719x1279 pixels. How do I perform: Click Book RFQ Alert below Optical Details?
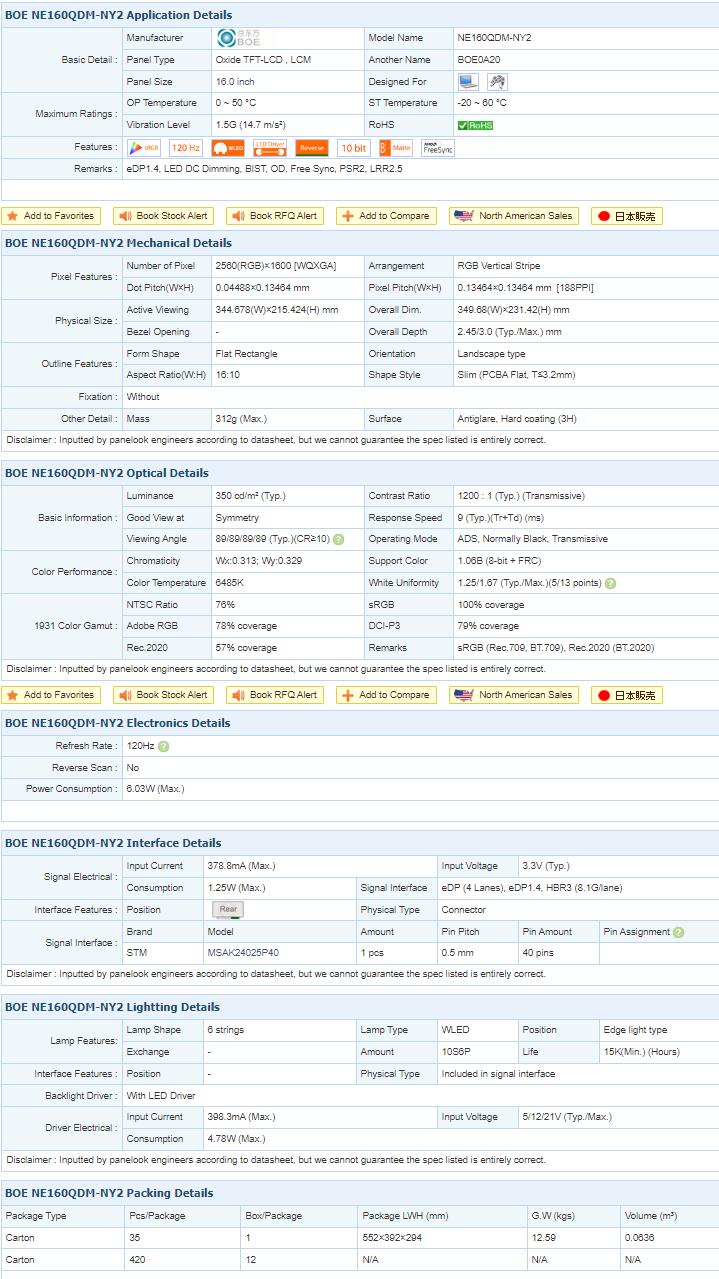click(275, 695)
